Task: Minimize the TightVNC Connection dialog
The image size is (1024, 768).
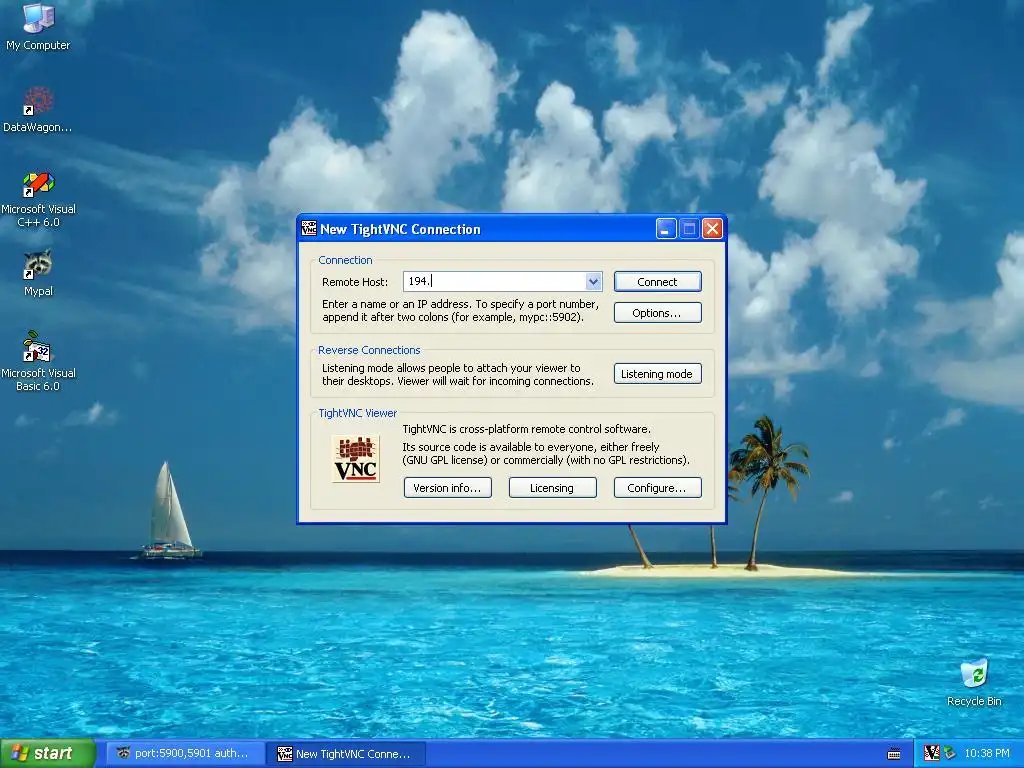Action: [x=665, y=229]
